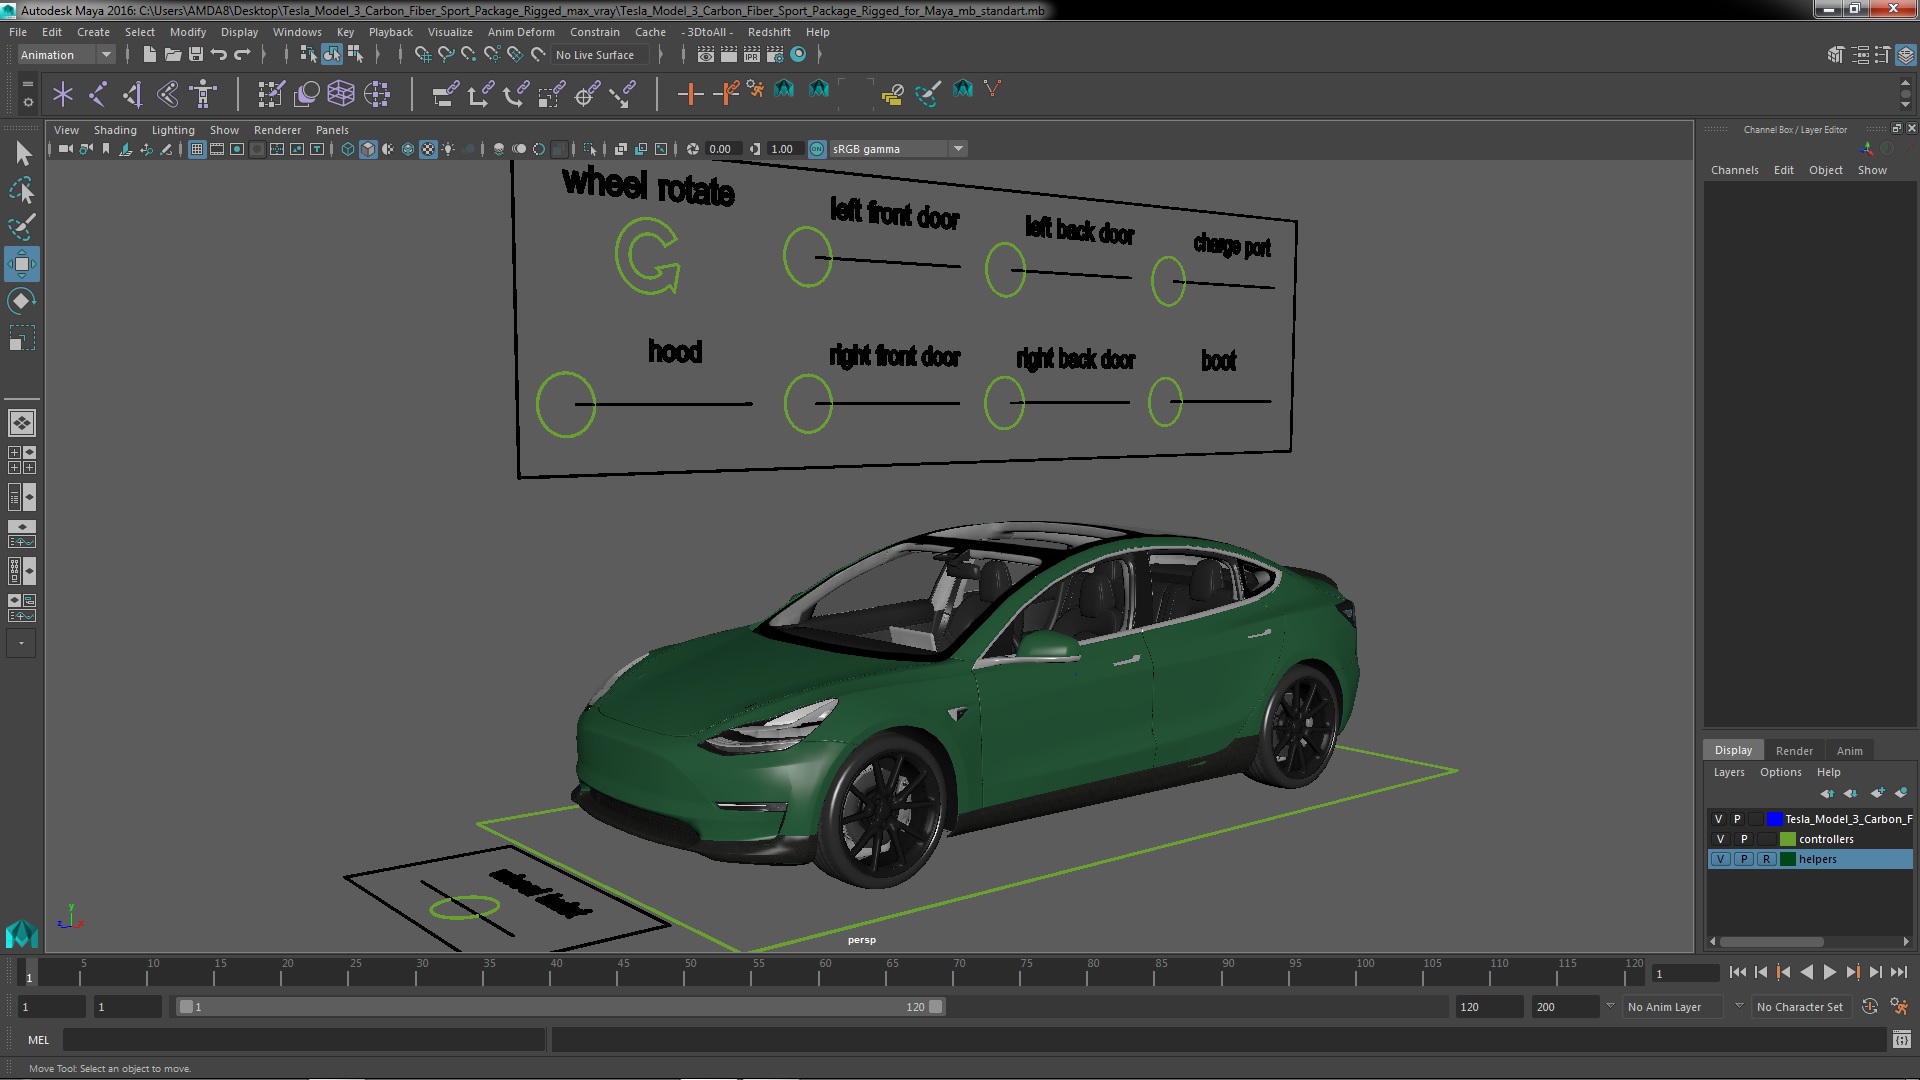The image size is (1920, 1080).
Task: Open Layers menu in Layer Editor
Action: pos(1728,772)
